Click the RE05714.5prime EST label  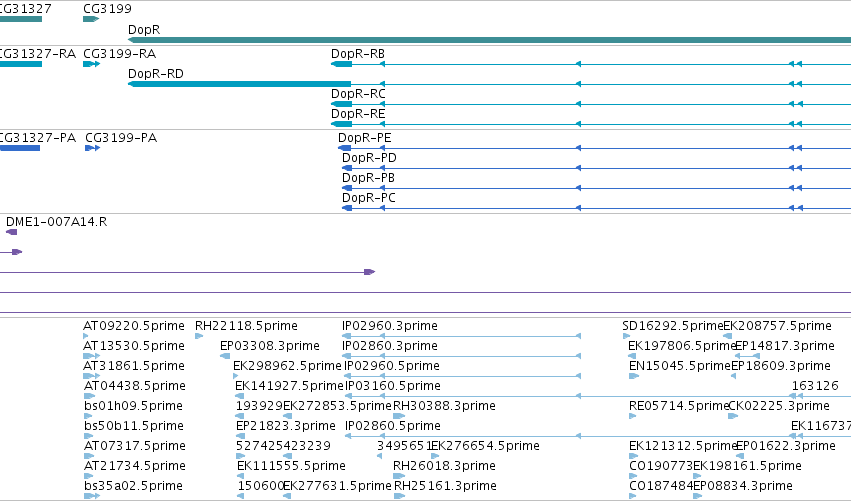click(x=678, y=407)
